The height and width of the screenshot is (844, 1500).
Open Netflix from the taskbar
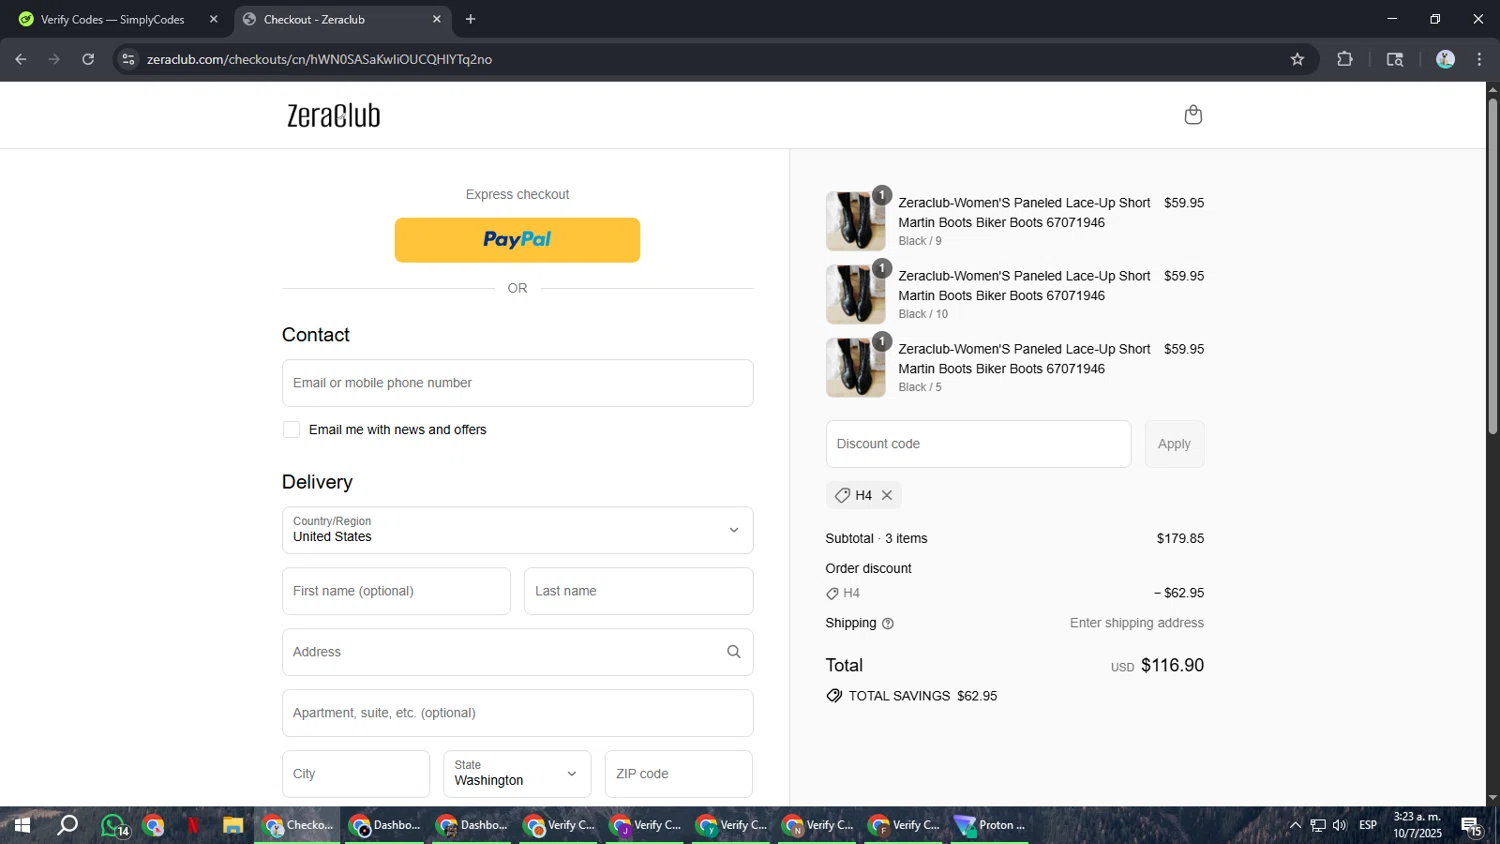tap(193, 825)
